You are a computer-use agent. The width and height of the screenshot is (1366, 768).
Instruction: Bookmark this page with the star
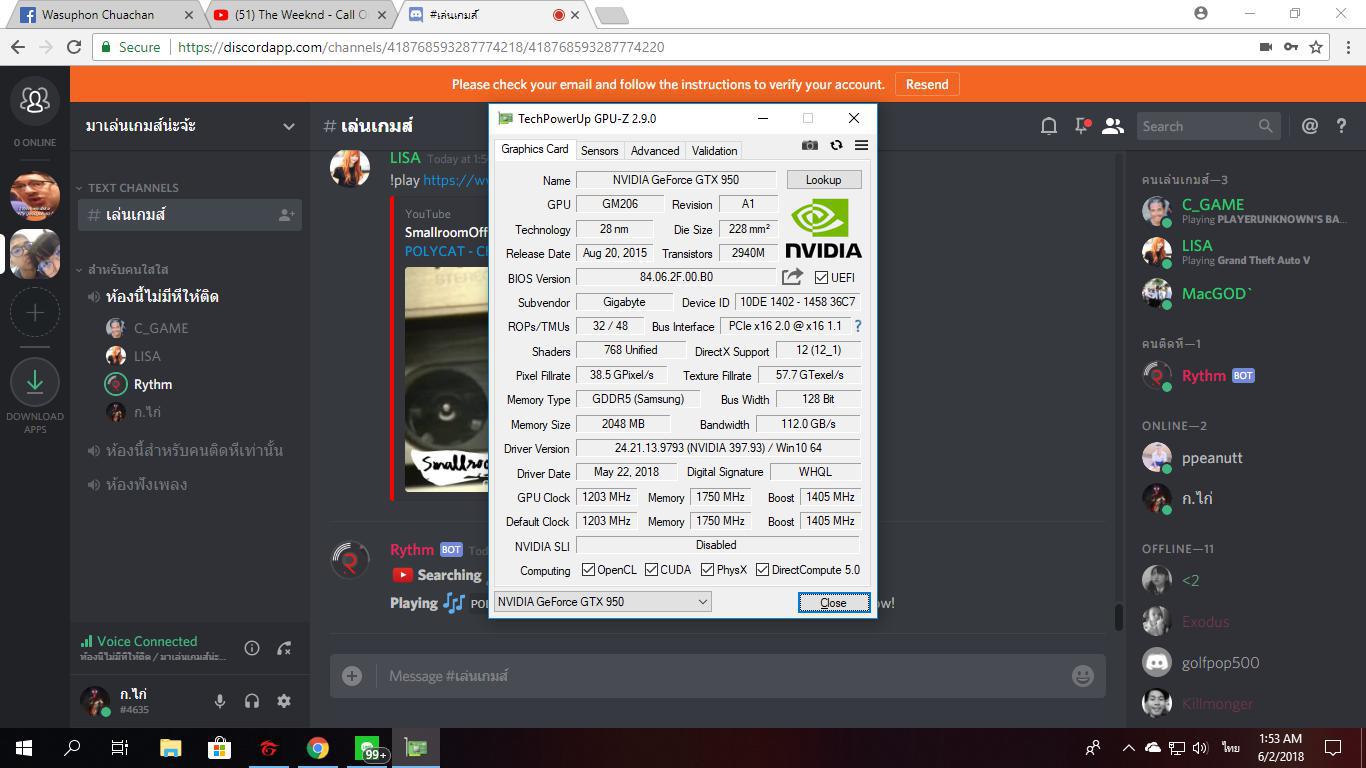pos(1317,47)
